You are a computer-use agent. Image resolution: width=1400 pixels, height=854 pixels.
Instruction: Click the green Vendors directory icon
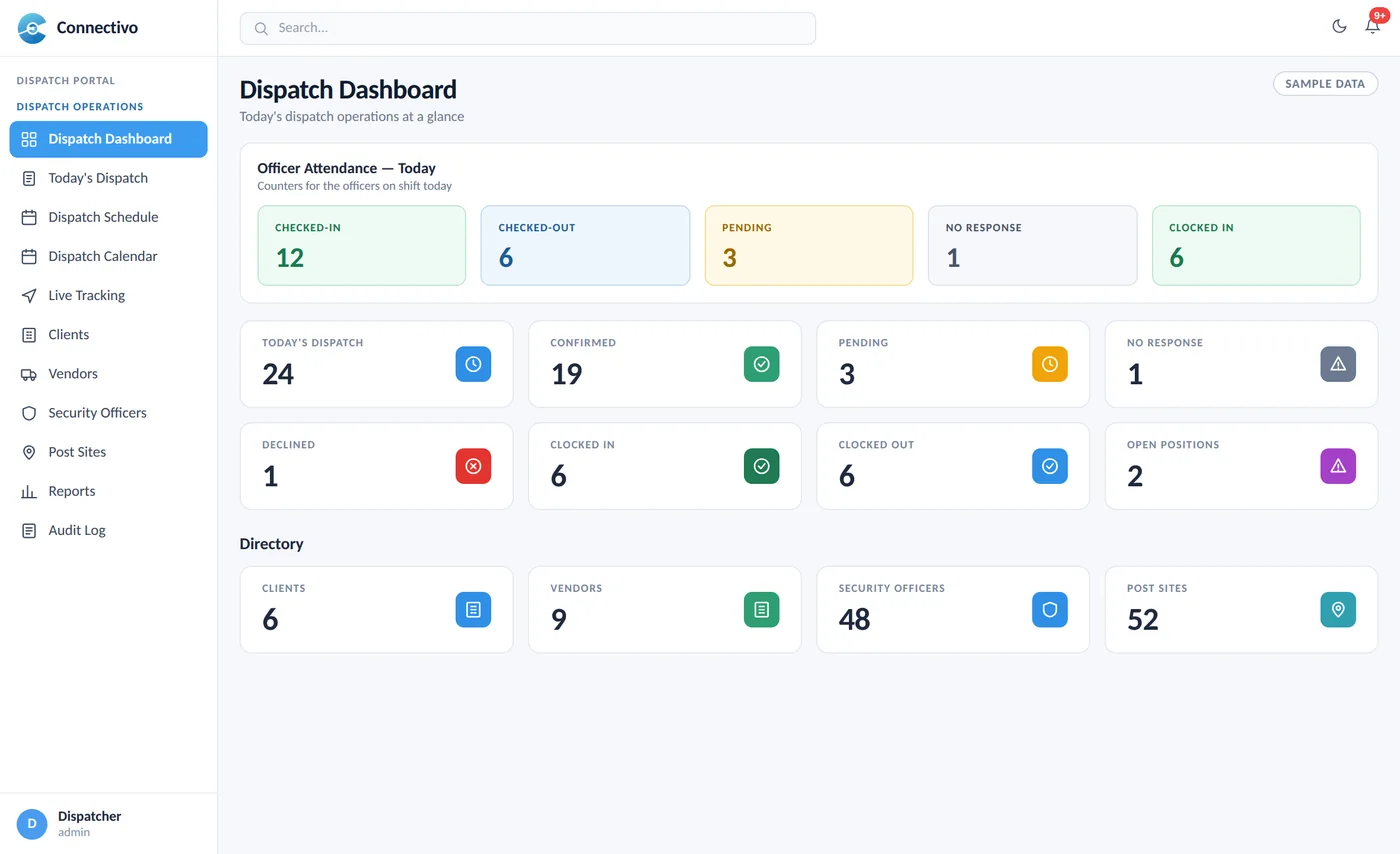click(762, 610)
